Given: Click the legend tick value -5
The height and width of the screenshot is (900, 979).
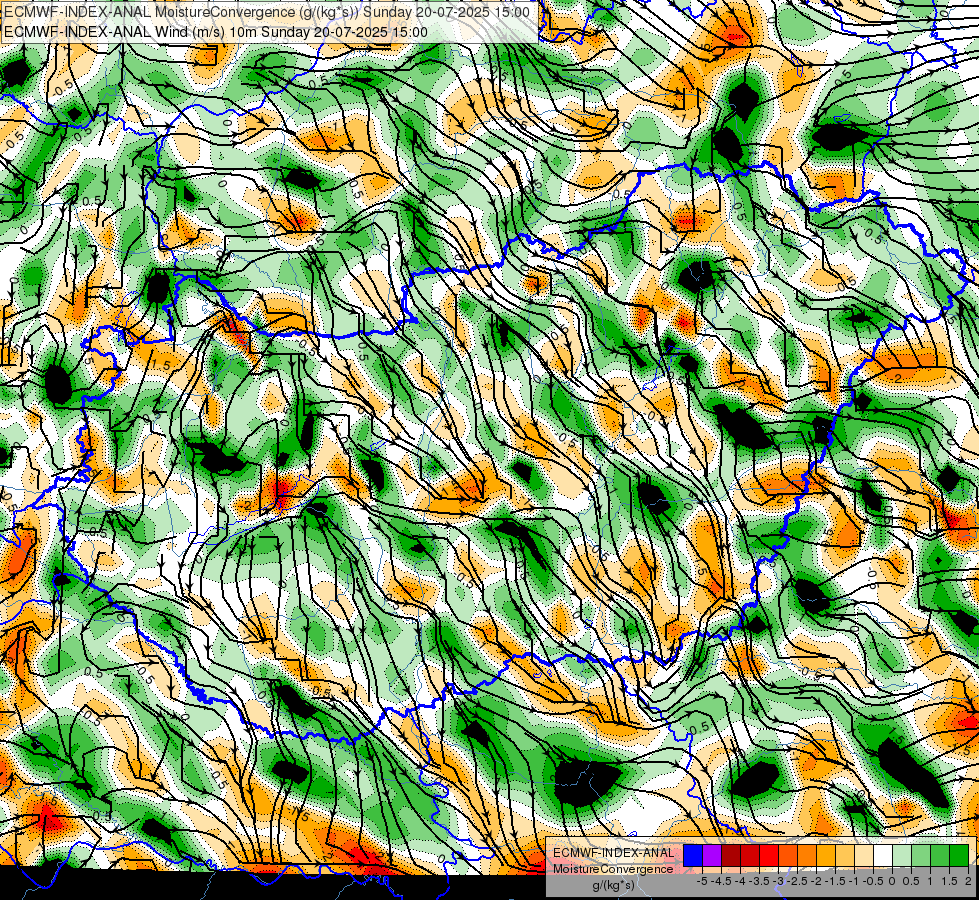Looking at the screenshot, I should click(702, 881).
